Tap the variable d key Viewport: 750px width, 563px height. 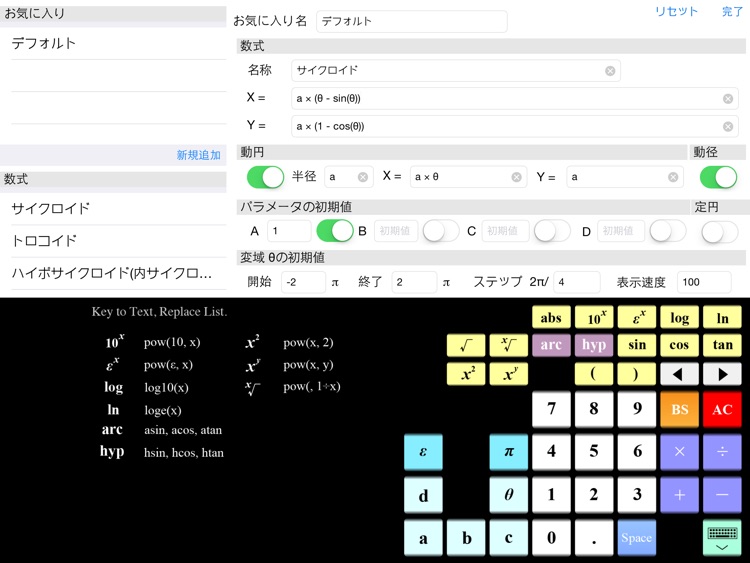tap(423, 495)
